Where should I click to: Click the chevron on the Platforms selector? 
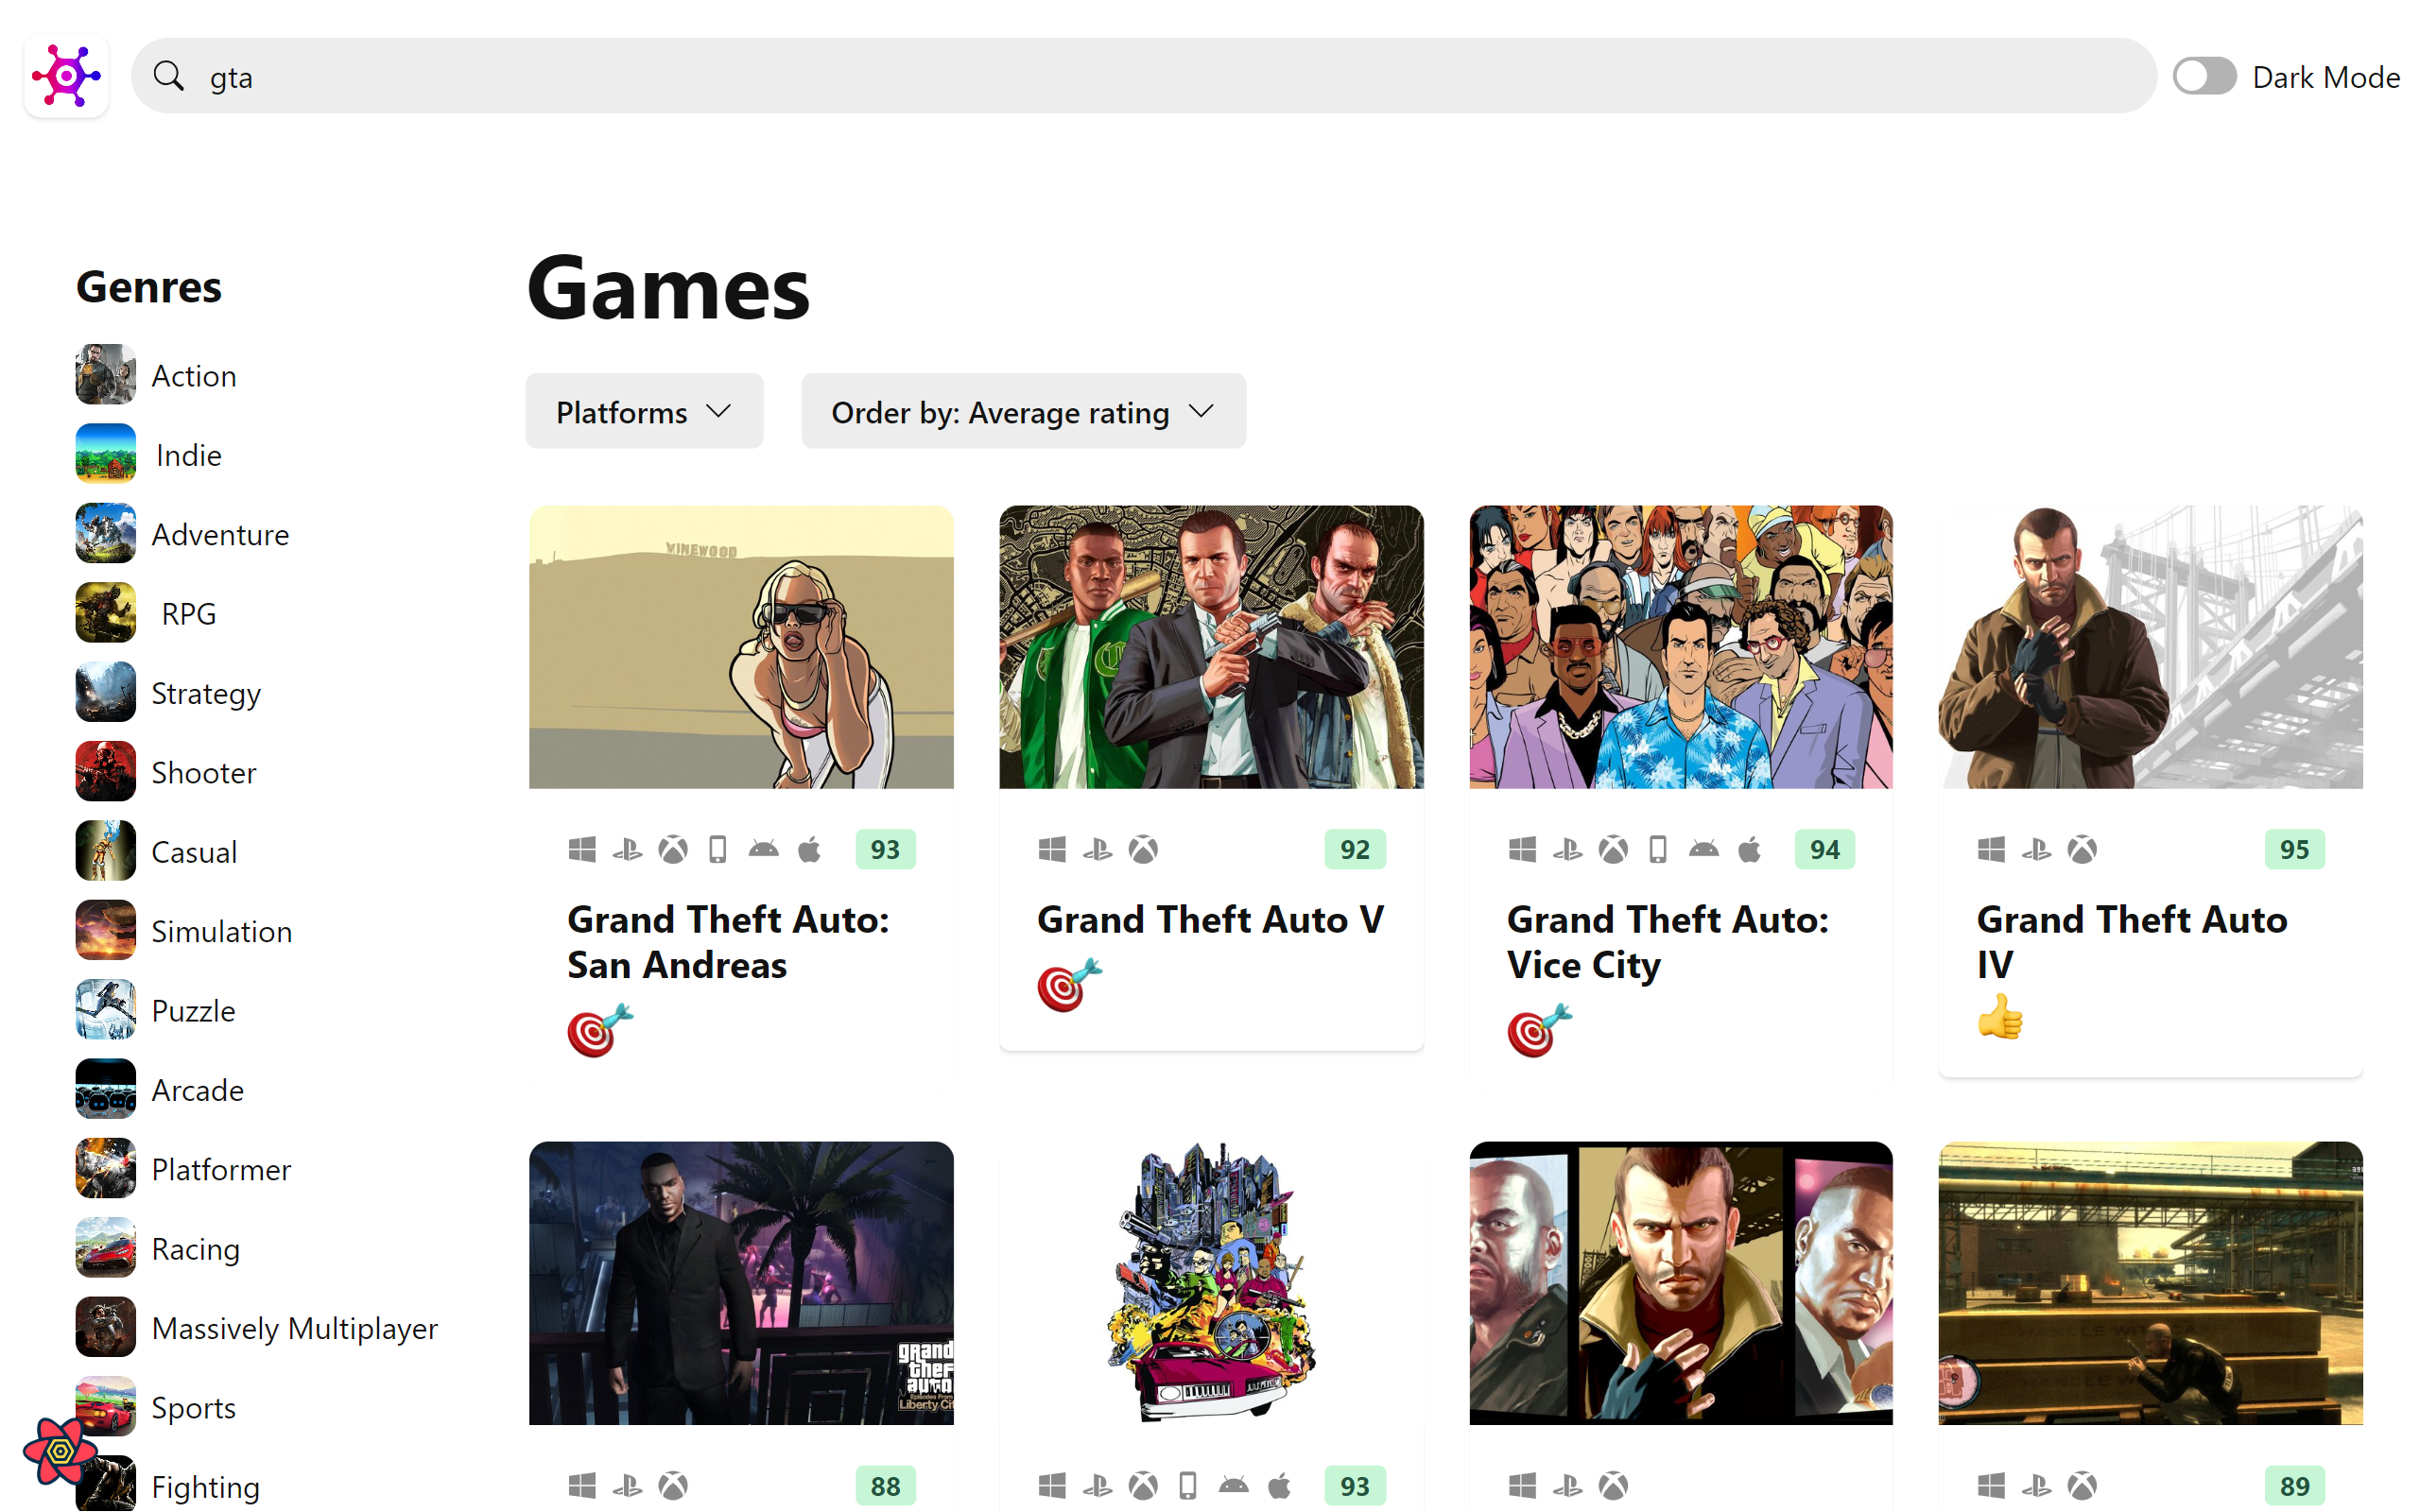click(718, 412)
